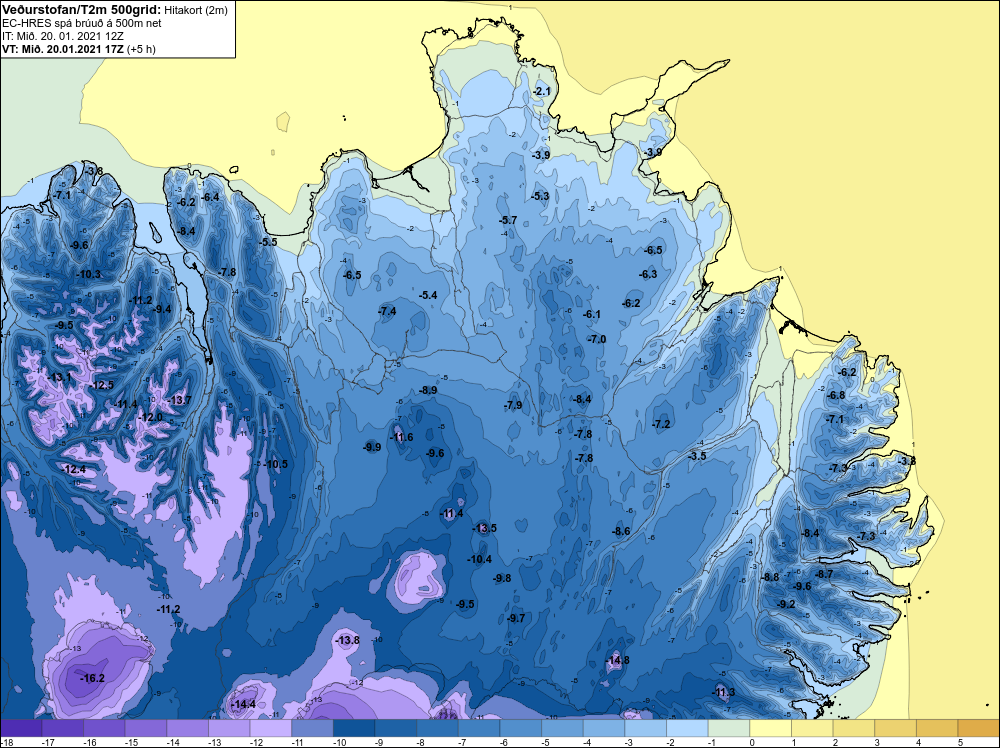Viewport: 1000px width, 748px height.
Task: Click the -11.6 temperature reading
Action: [402, 437]
